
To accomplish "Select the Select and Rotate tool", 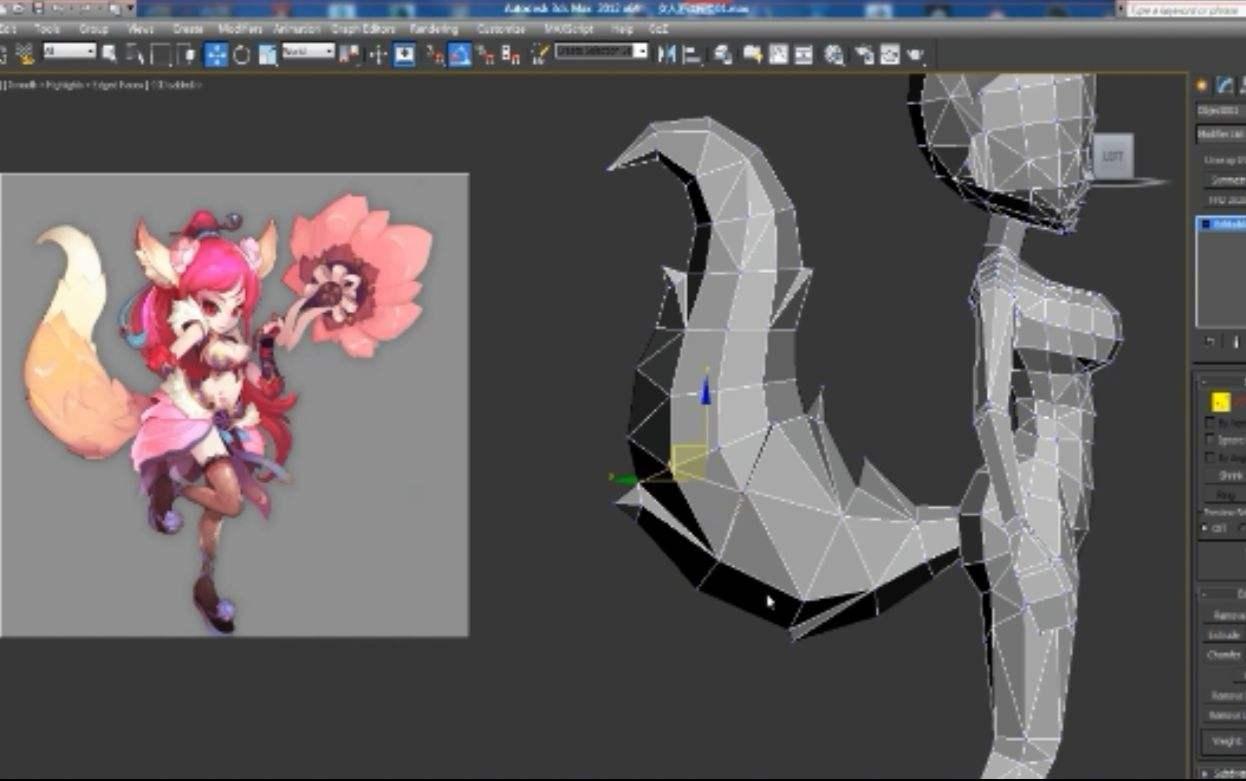I will 241,54.
